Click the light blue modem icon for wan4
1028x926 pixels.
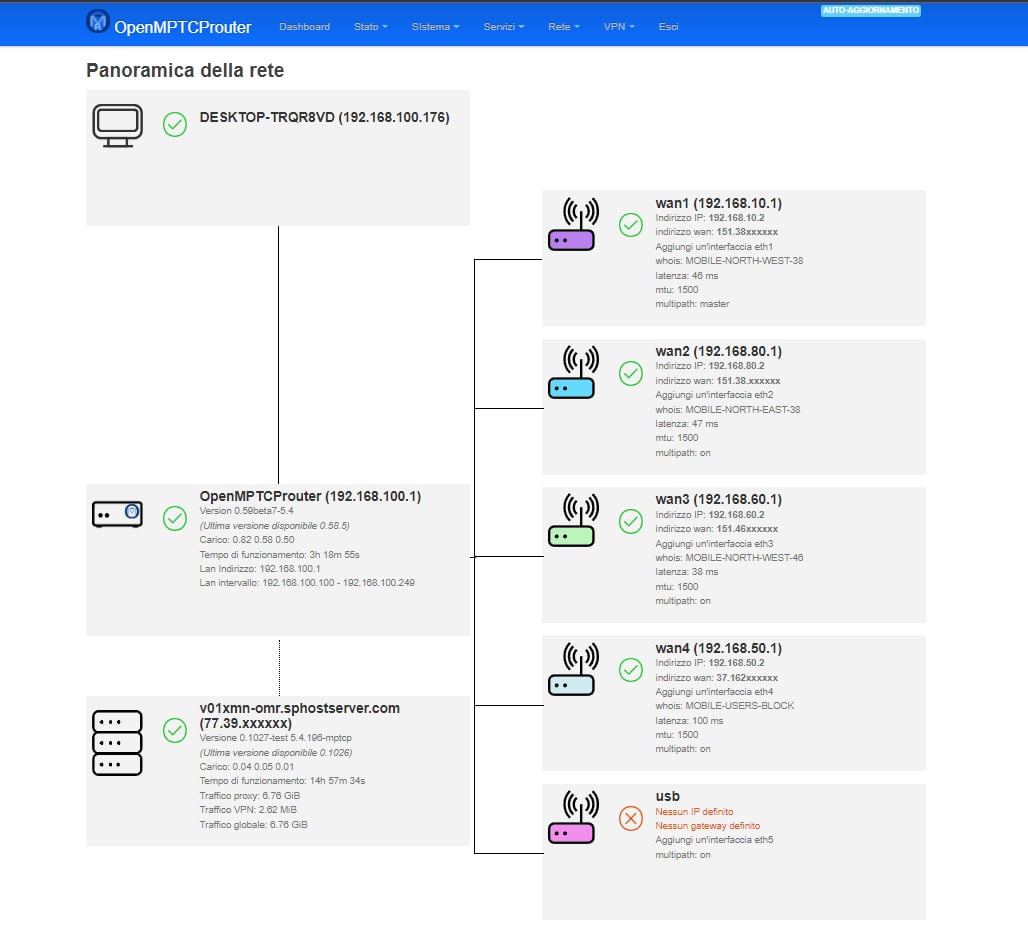pyautogui.click(x=572, y=669)
